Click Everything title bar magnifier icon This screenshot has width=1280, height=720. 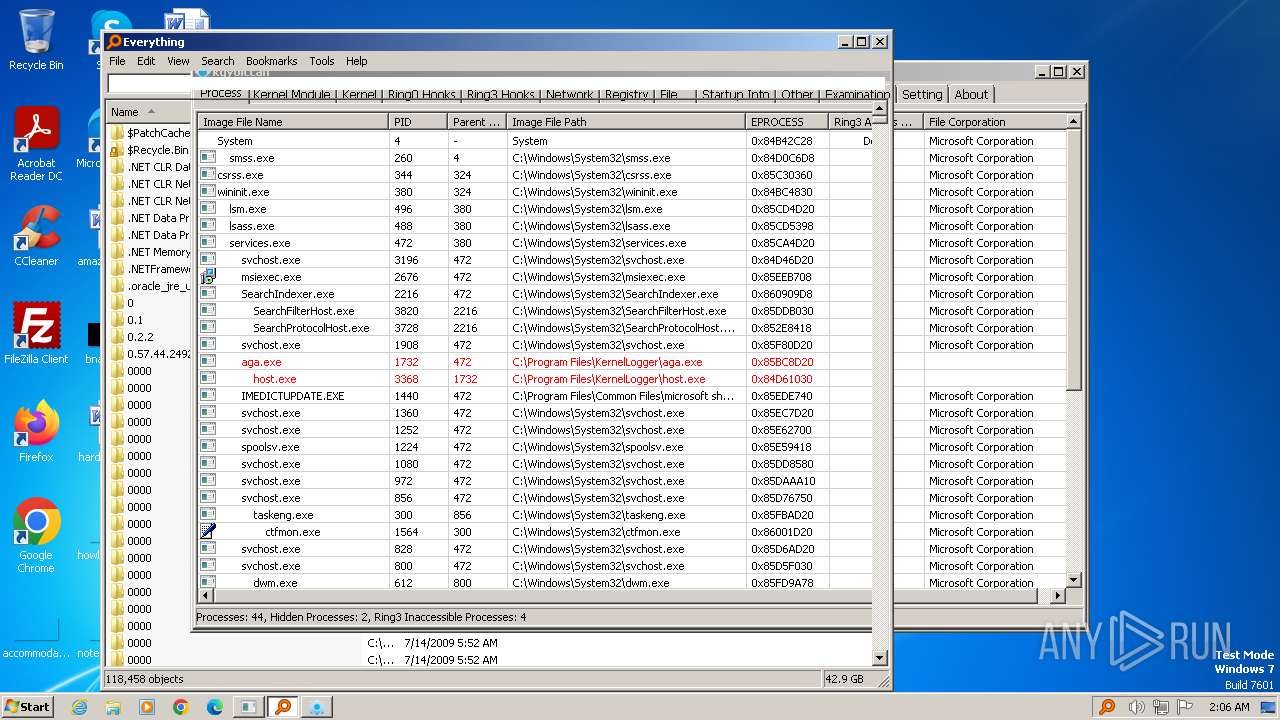click(114, 42)
